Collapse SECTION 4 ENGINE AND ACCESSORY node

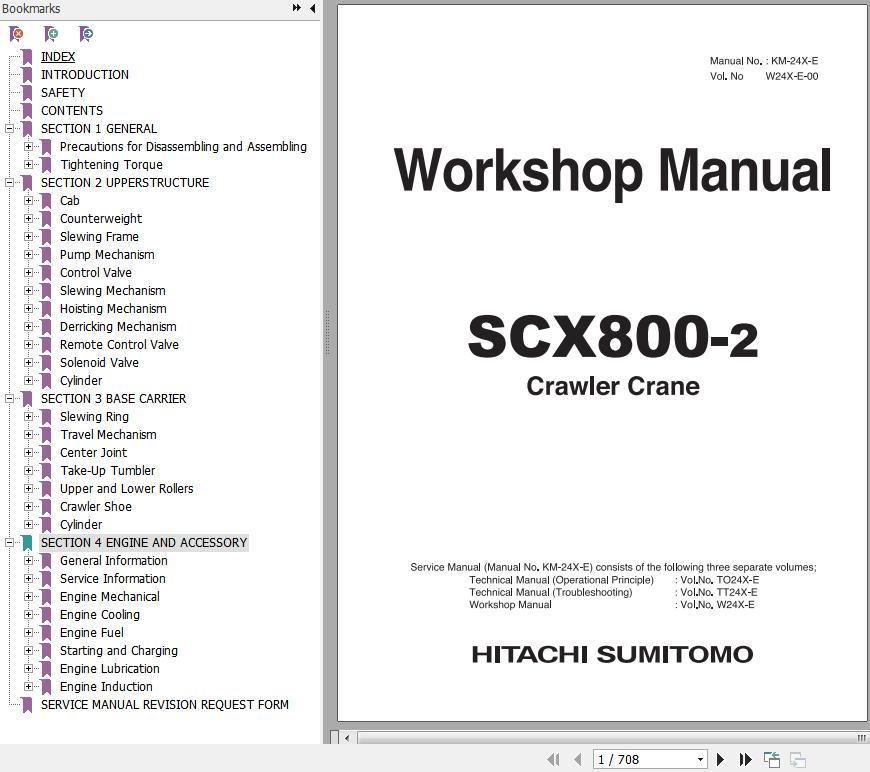9,543
